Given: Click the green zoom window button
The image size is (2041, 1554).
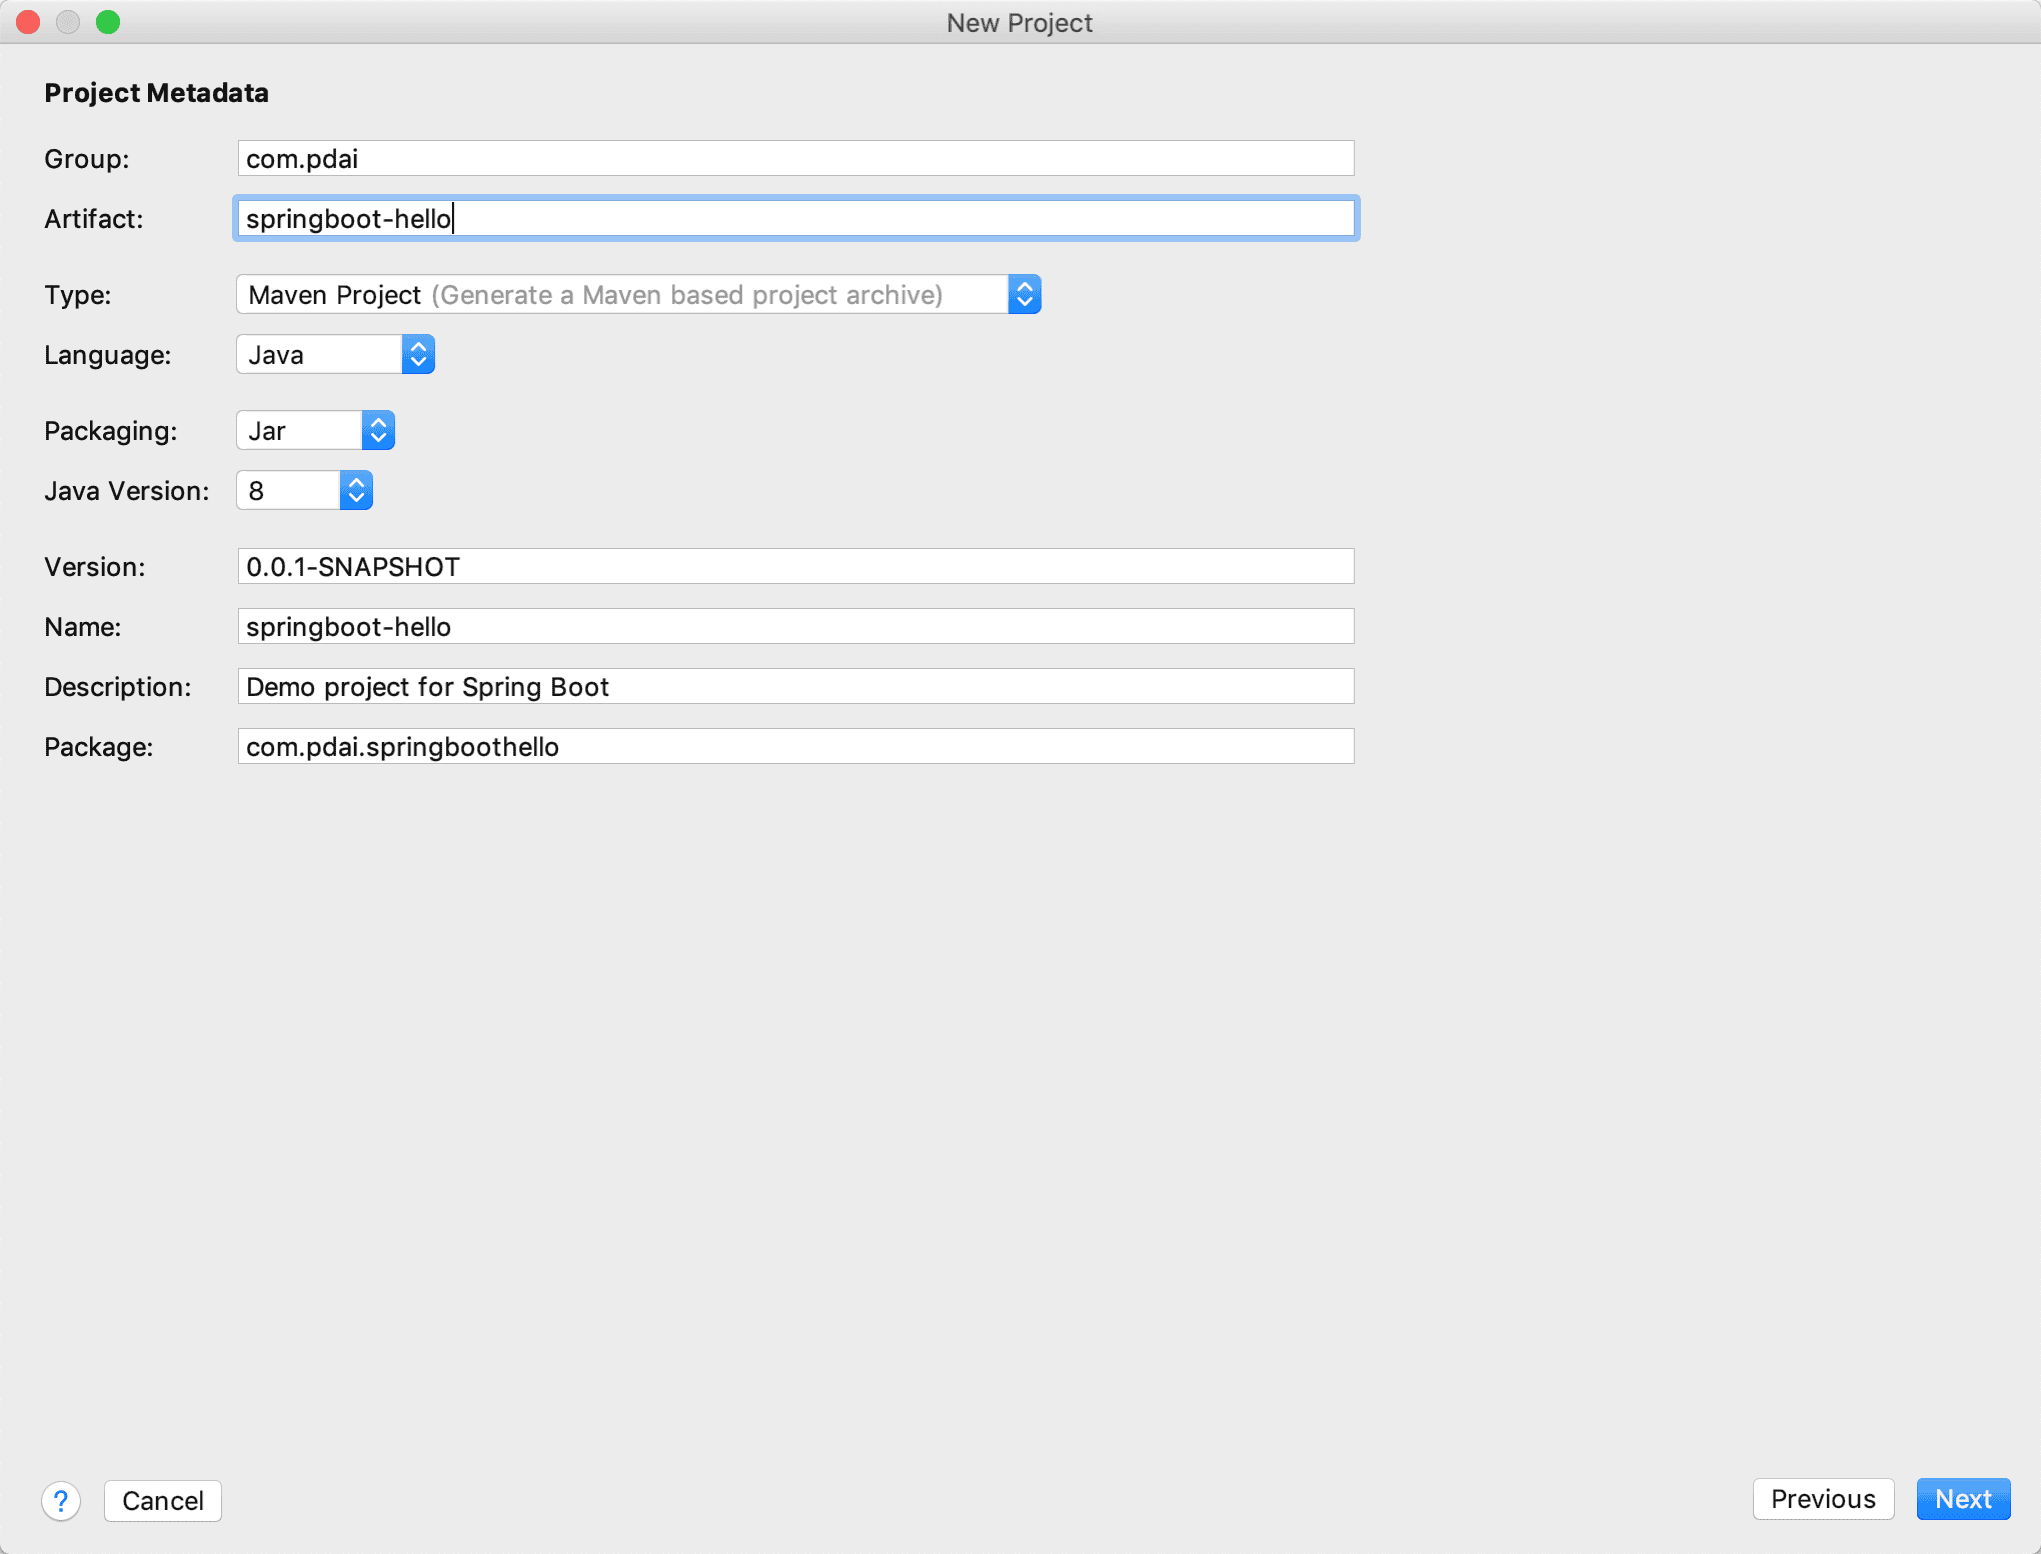Looking at the screenshot, I should click(108, 22).
